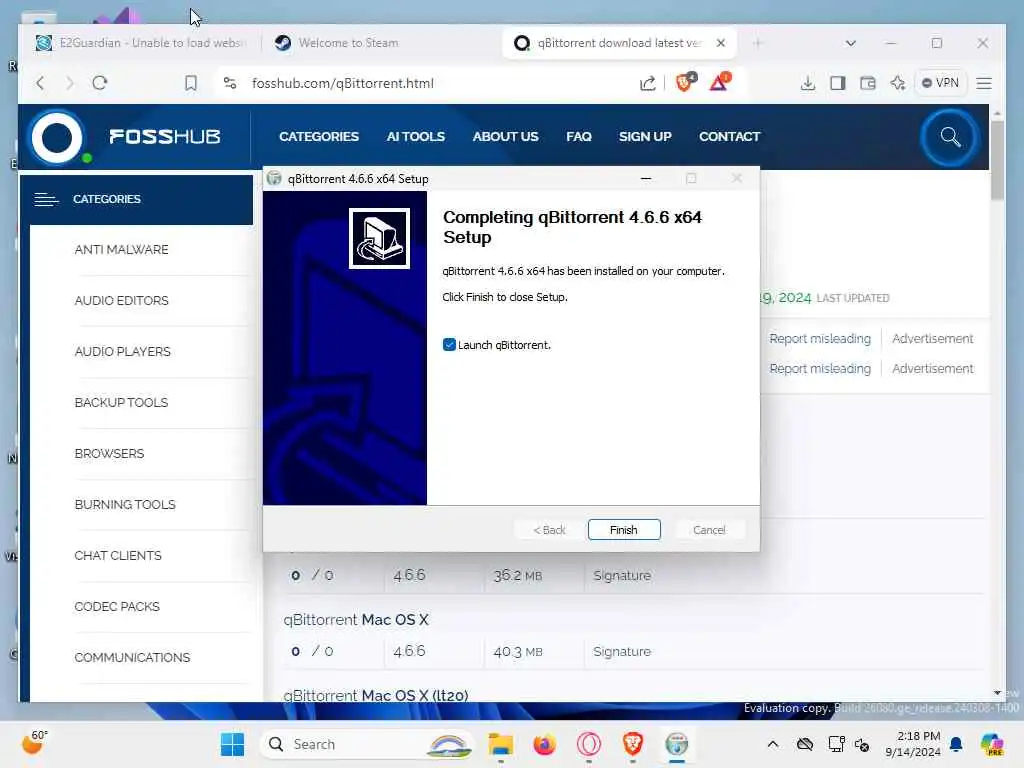This screenshot has height=768, width=1024.
Task: Open the browser hamburger menu
Action: point(984,83)
